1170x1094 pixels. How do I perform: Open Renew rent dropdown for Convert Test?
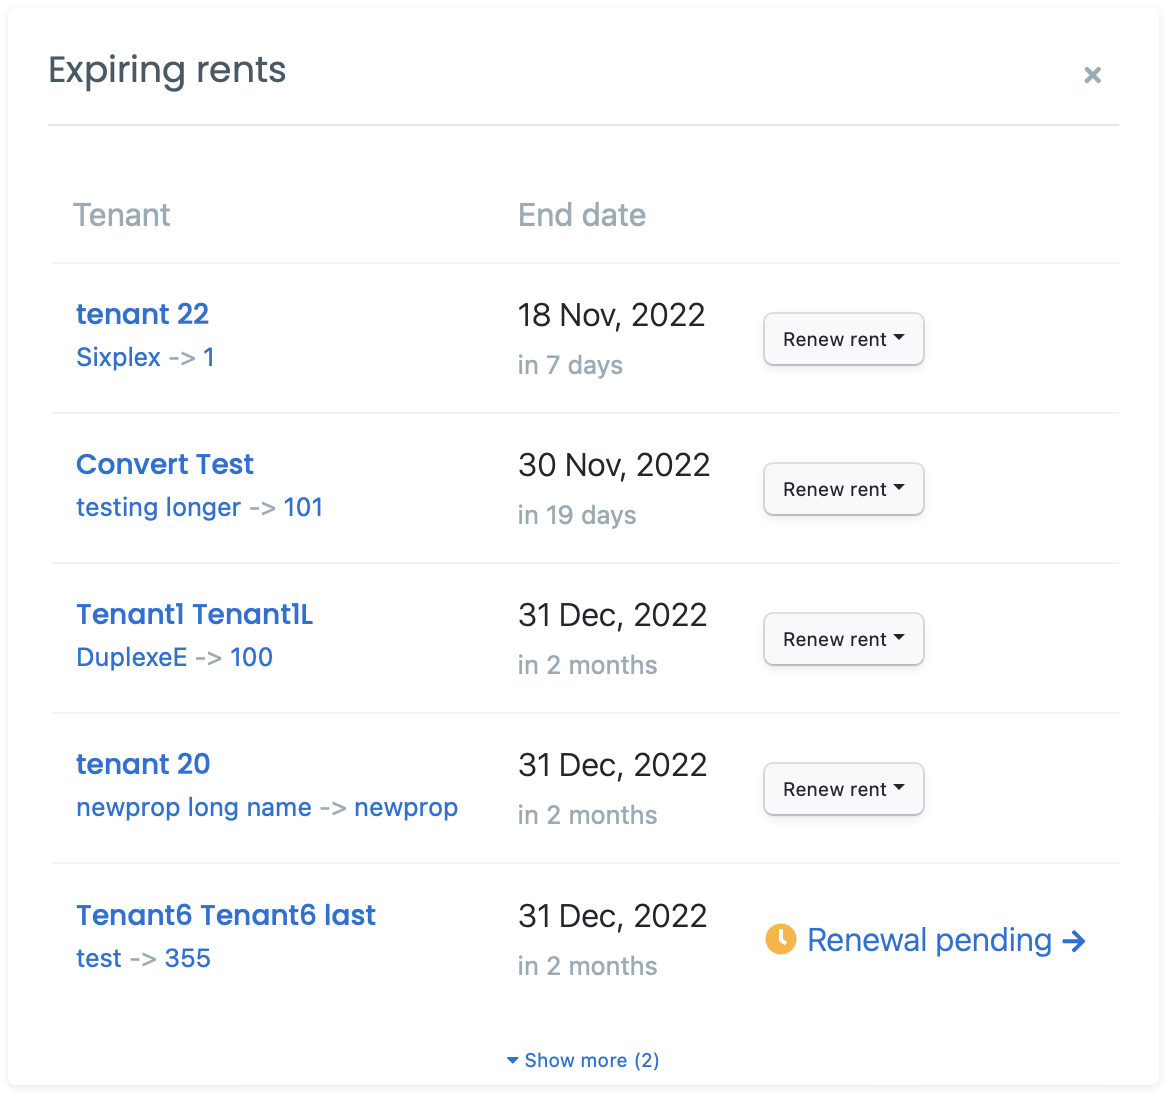tap(843, 489)
